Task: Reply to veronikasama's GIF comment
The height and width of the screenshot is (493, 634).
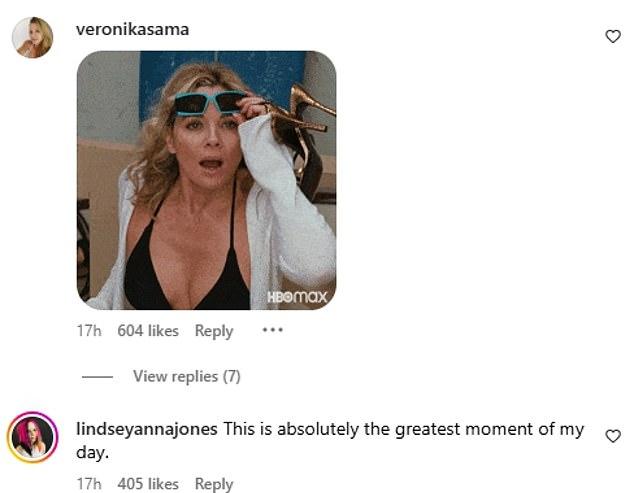Action: (x=214, y=331)
